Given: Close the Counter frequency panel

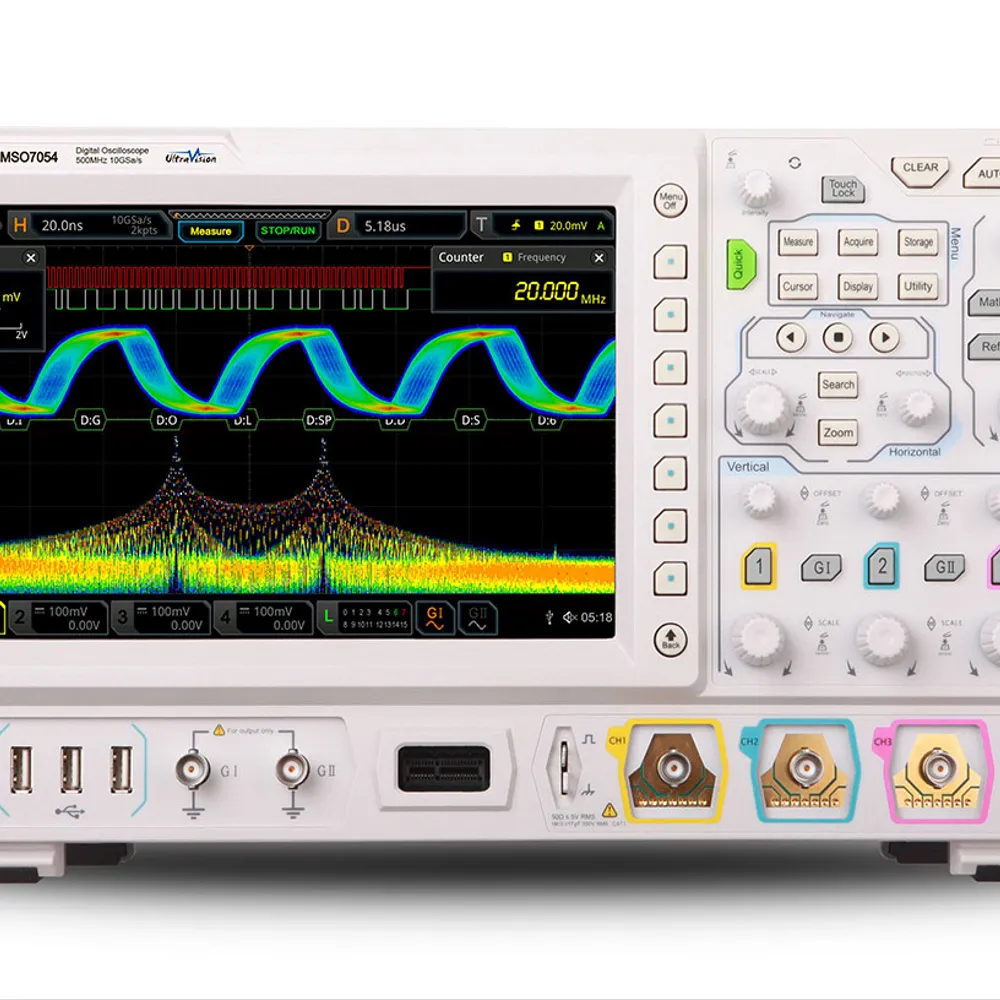Looking at the screenshot, I should (x=598, y=258).
